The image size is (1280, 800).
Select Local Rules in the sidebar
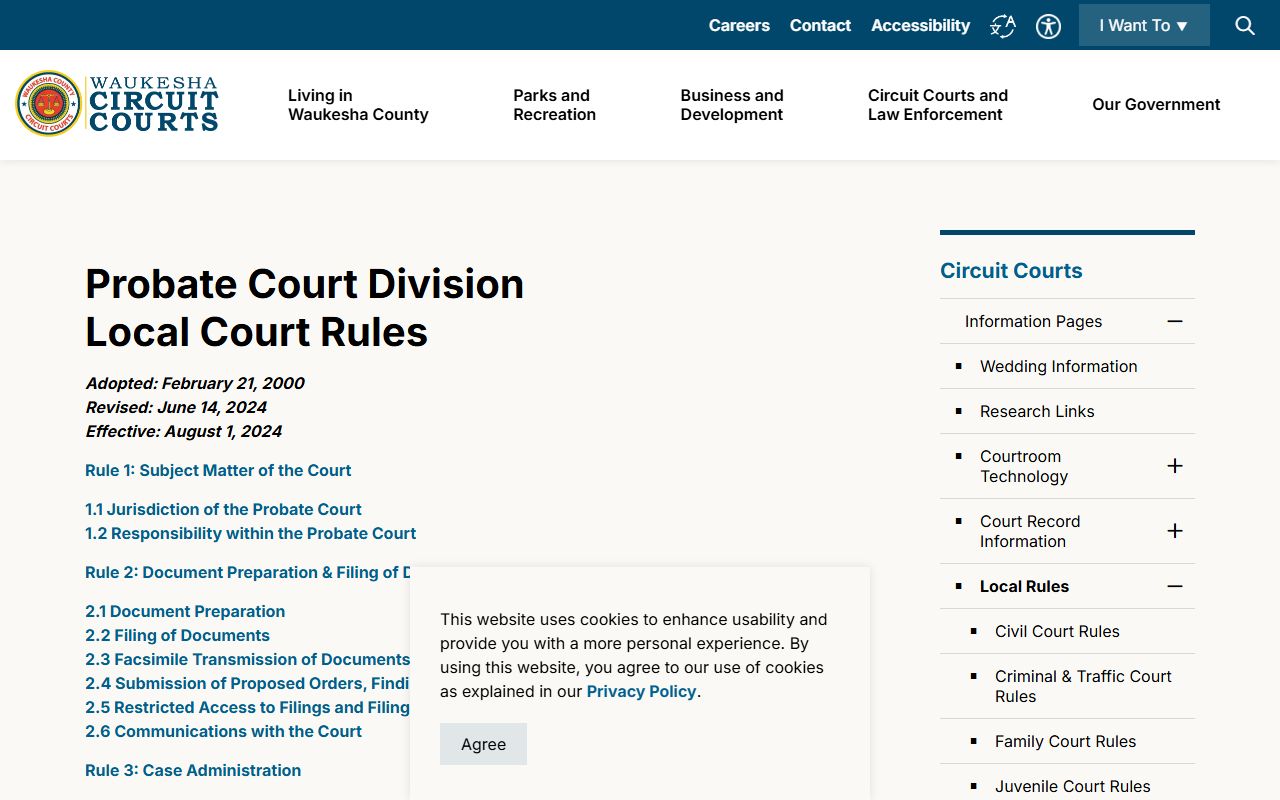click(x=1024, y=586)
